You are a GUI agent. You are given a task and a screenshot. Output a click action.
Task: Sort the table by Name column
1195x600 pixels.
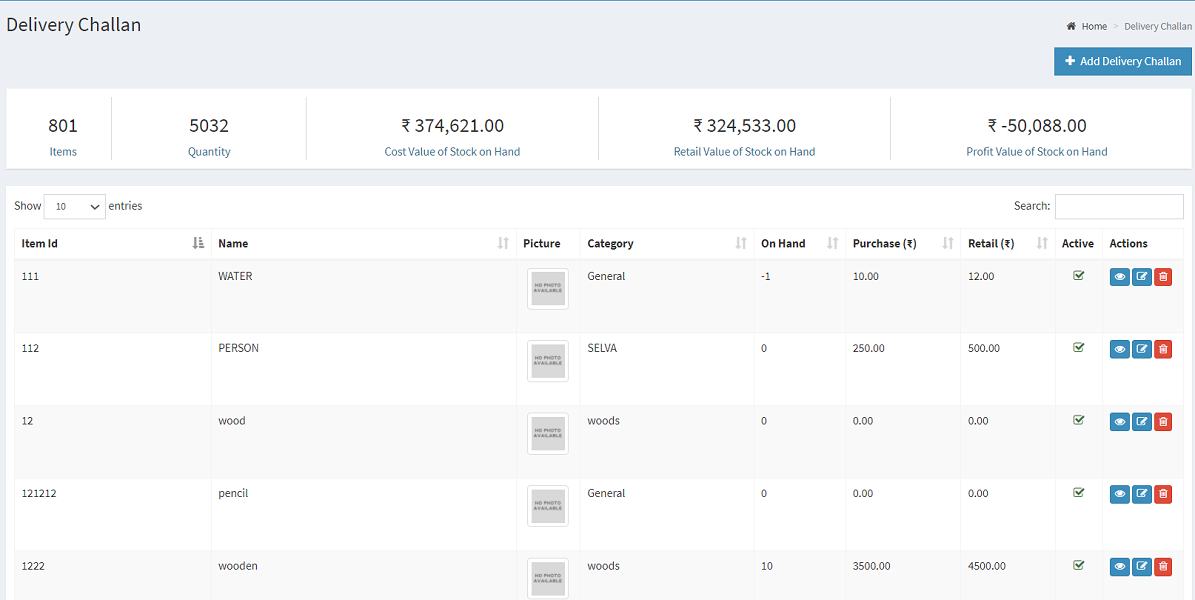[x=231, y=243]
